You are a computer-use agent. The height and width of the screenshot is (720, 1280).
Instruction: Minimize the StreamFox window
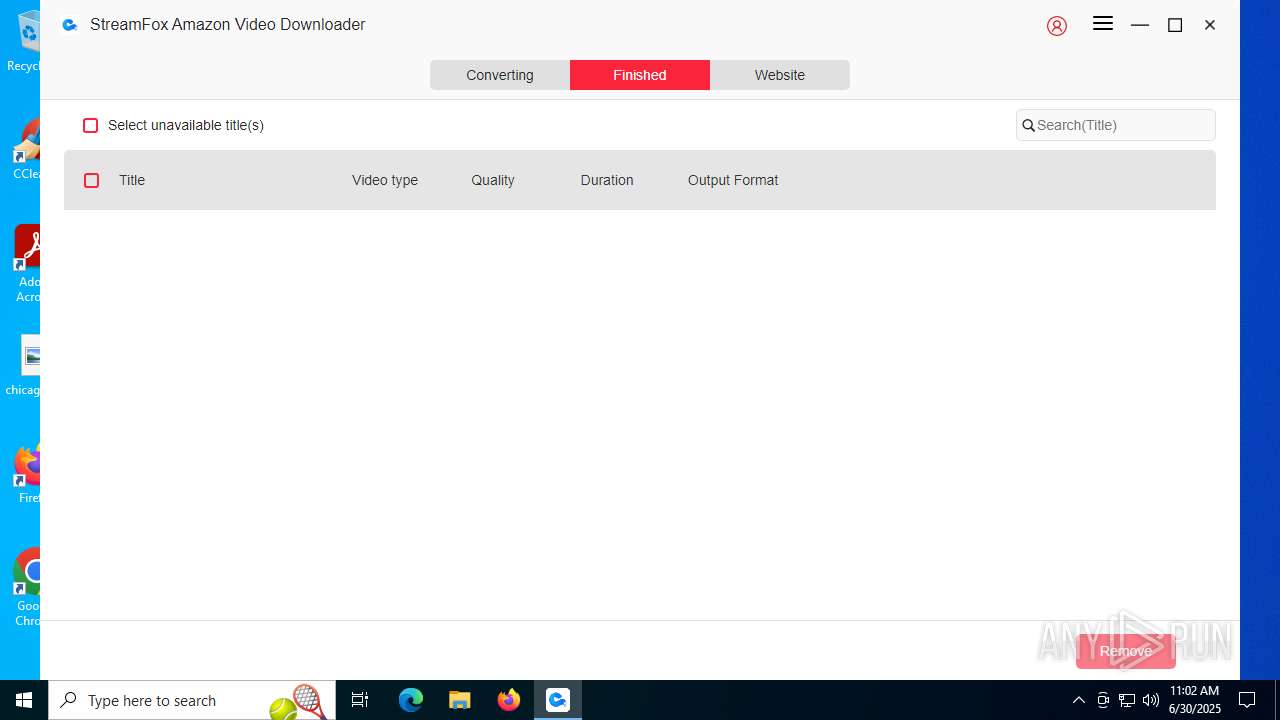click(x=1140, y=25)
